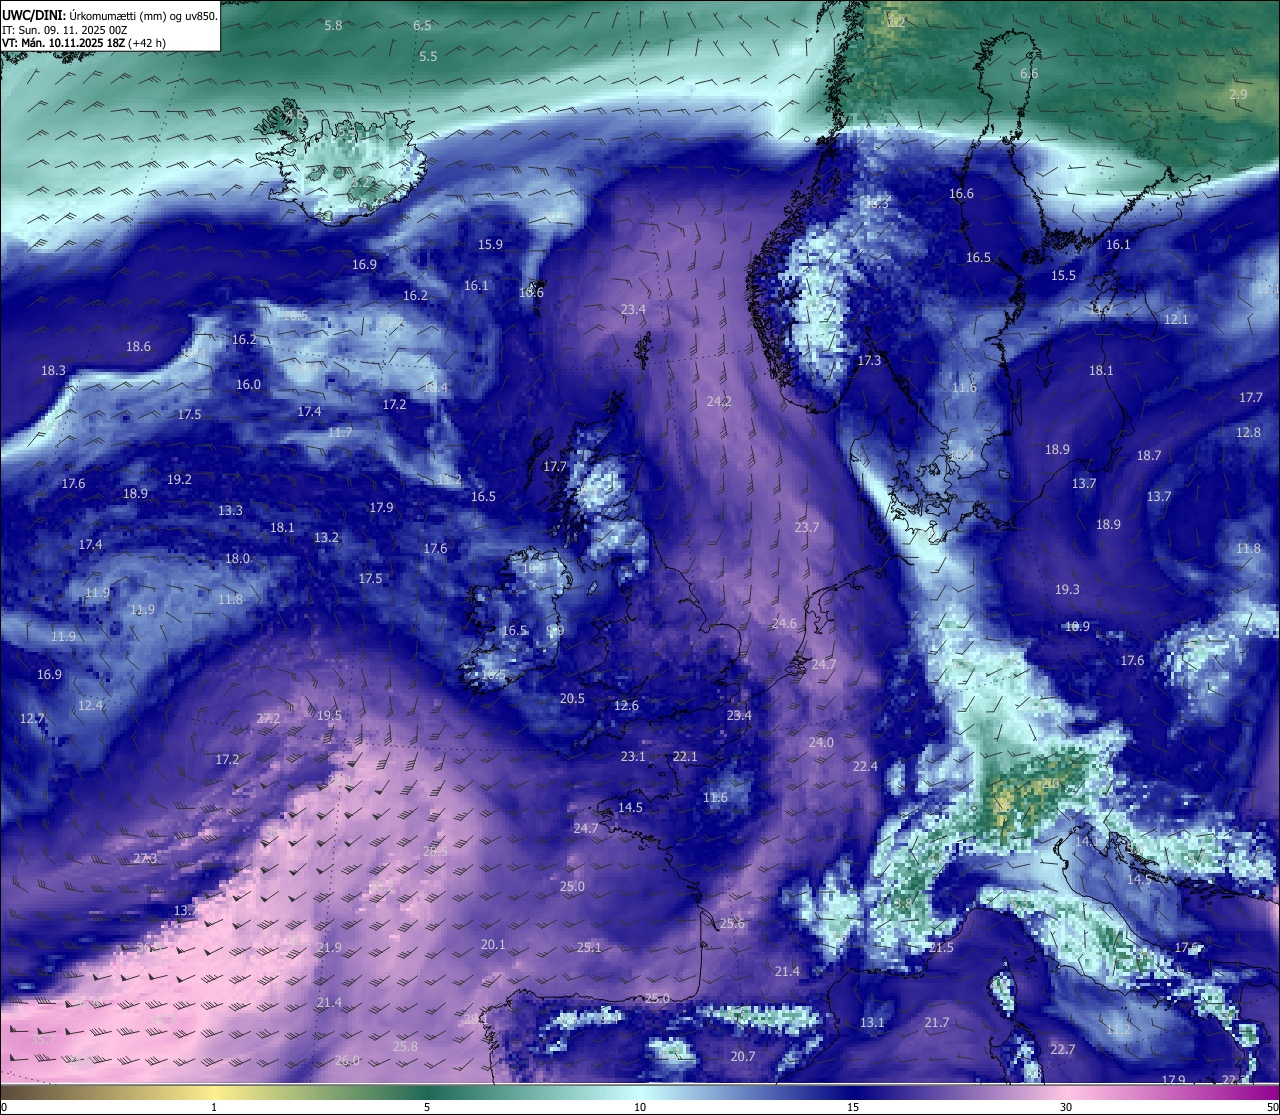Click the map value 25.6
The height and width of the screenshot is (1115, 1280).
[732, 924]
